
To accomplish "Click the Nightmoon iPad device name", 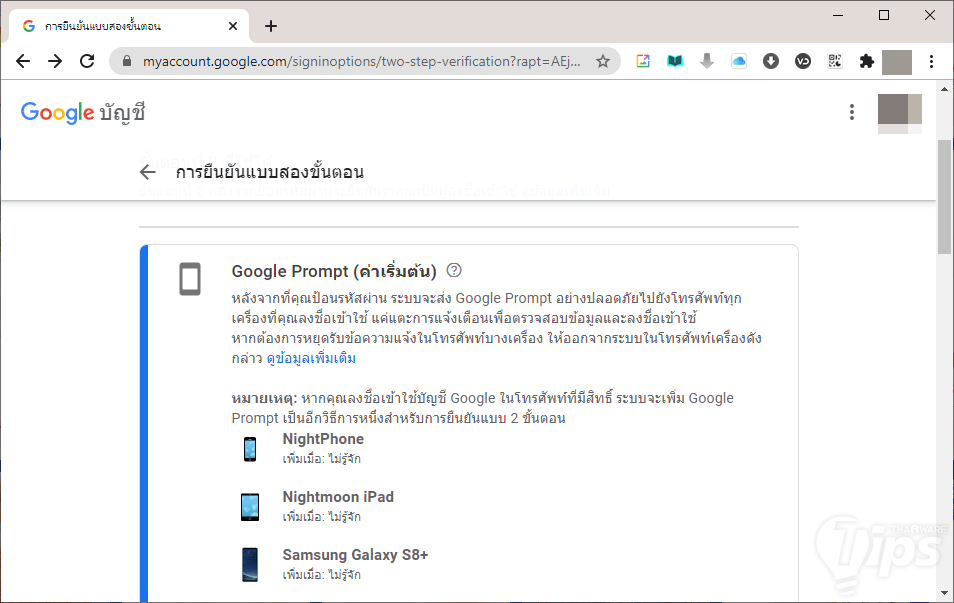I will [x=338, y=497].
